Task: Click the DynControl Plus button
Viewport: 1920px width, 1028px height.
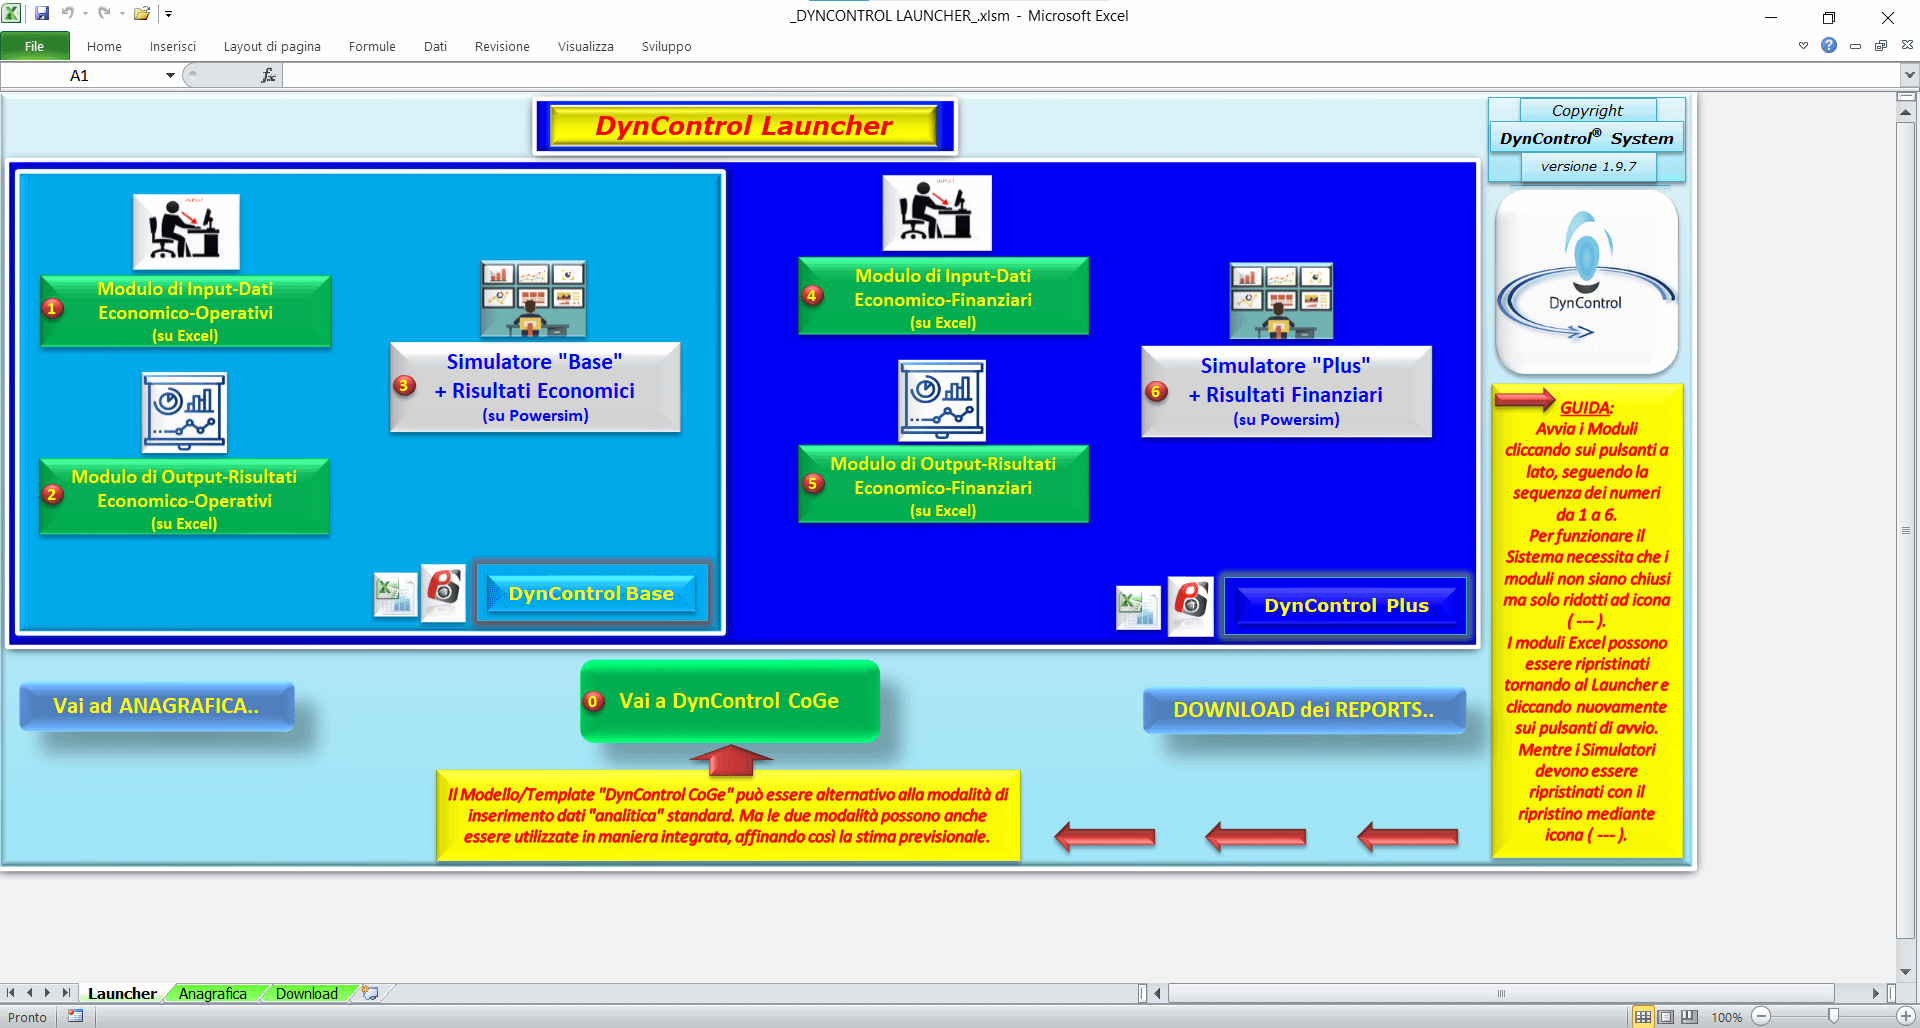Action: [x=1346, y=605]
